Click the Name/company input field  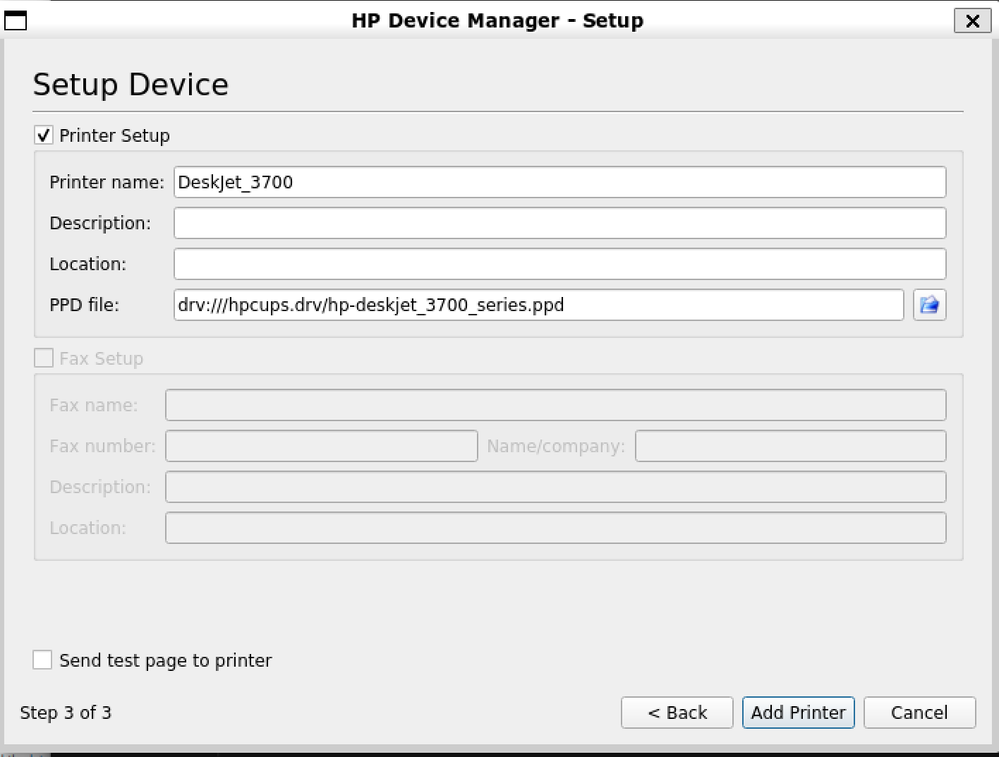click(790, 446)
